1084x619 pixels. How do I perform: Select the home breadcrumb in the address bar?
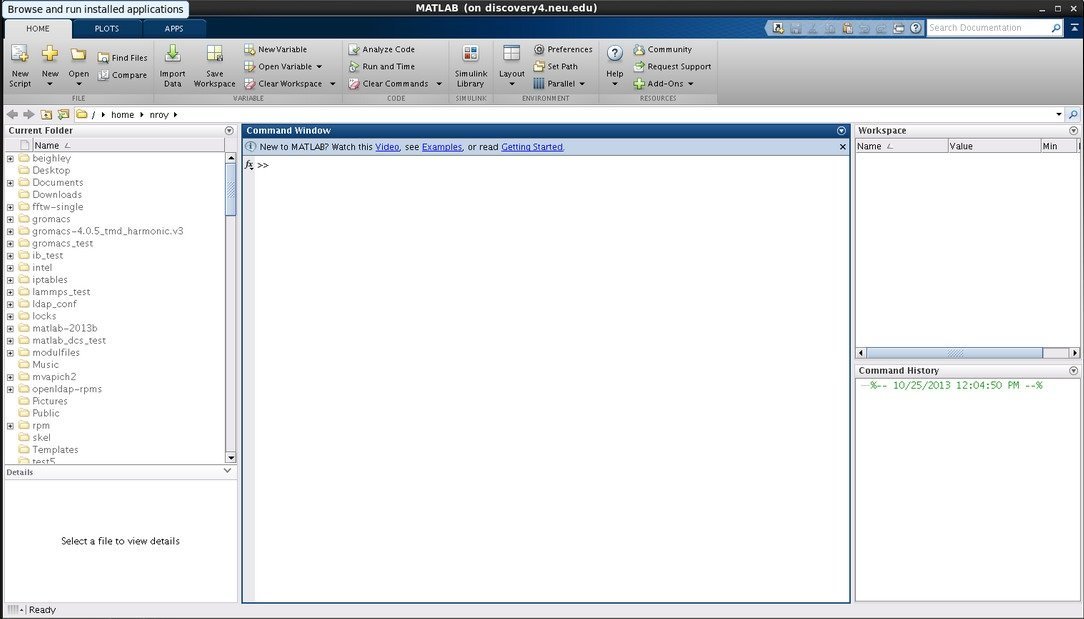(x=122, y=115)
